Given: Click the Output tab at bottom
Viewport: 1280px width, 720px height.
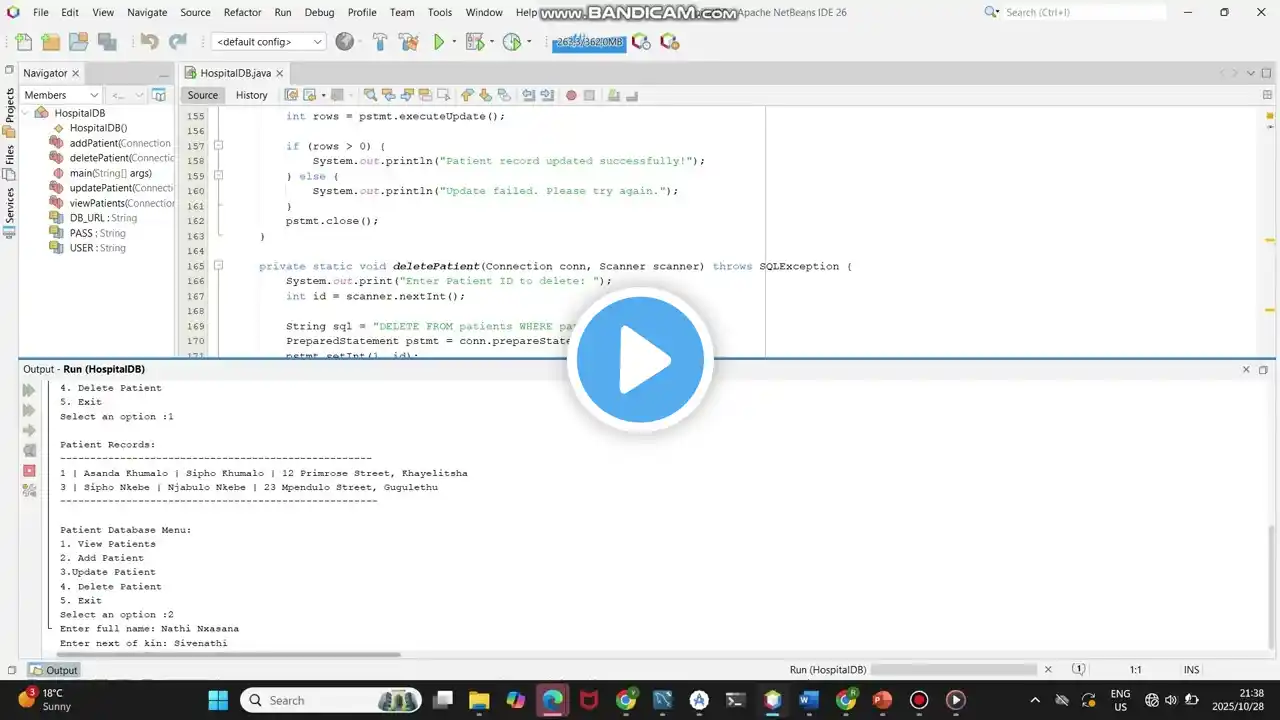Looking at the screenshot, I should coord(54,670).
